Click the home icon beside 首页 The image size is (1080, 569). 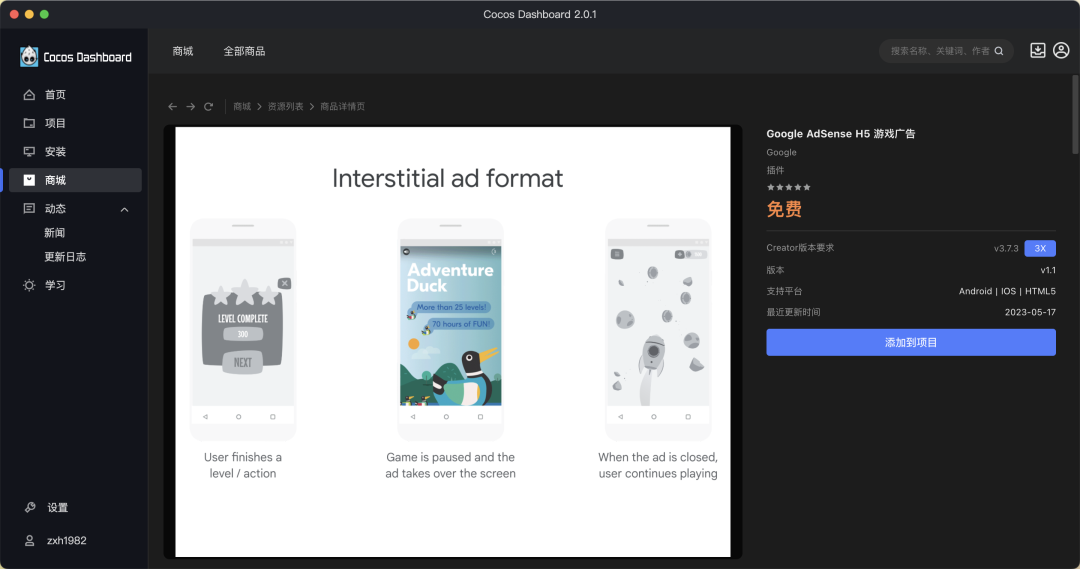[x=29, y=94]
